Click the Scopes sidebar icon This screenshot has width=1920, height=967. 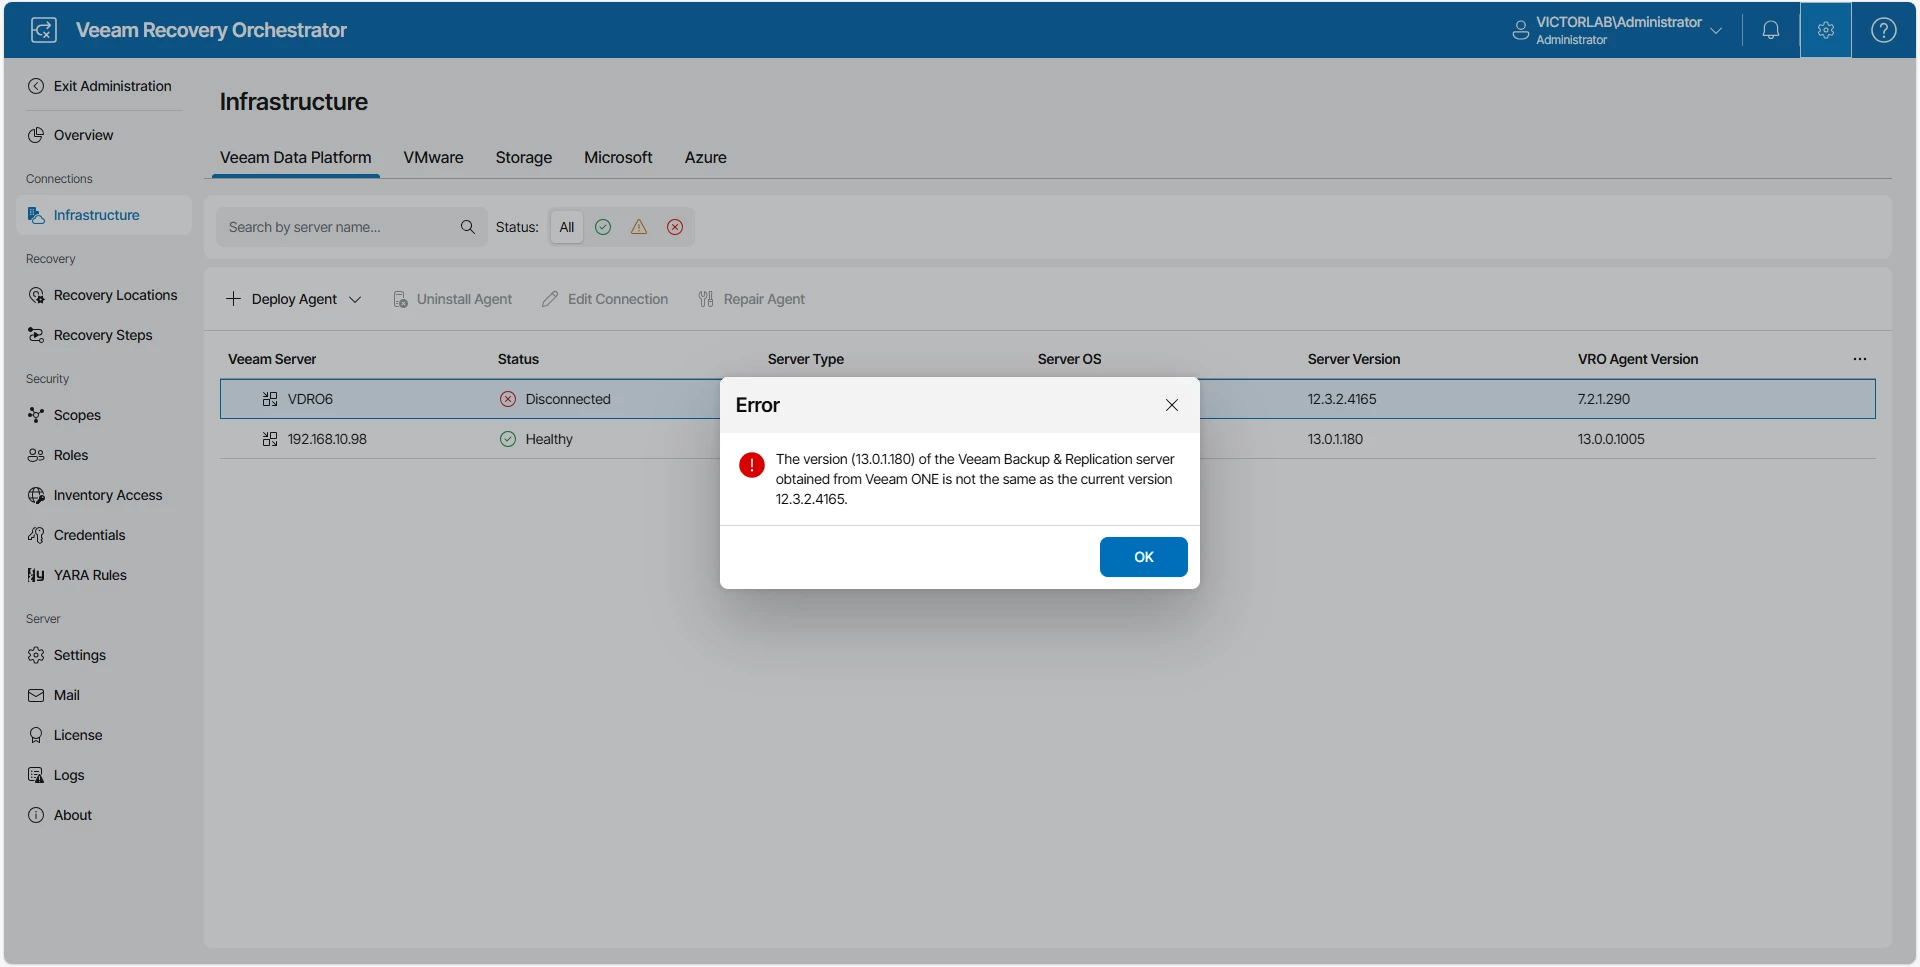coord(36,415)
